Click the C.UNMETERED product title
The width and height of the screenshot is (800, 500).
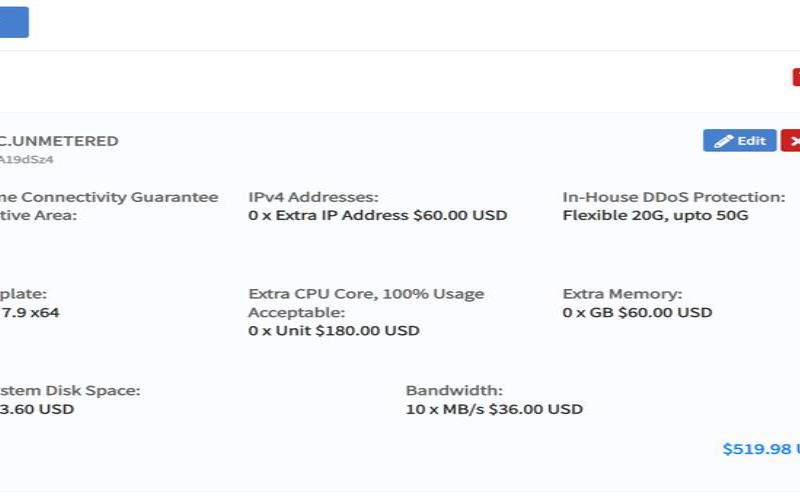coord(59,141)
